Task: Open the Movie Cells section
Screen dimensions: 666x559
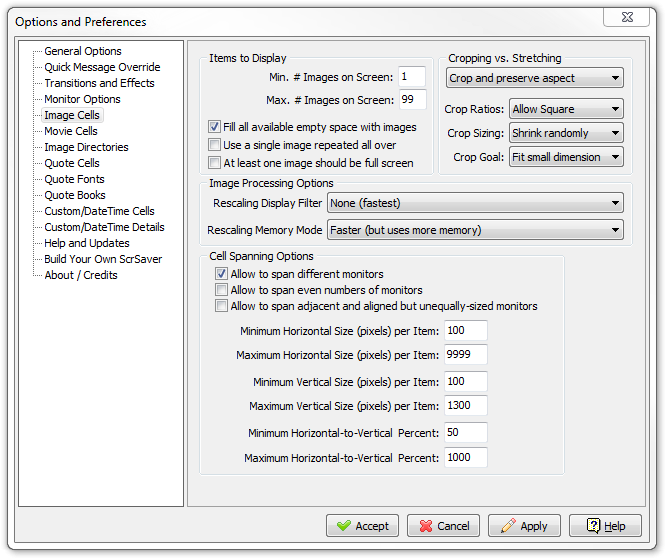Action: click(71, 131)
